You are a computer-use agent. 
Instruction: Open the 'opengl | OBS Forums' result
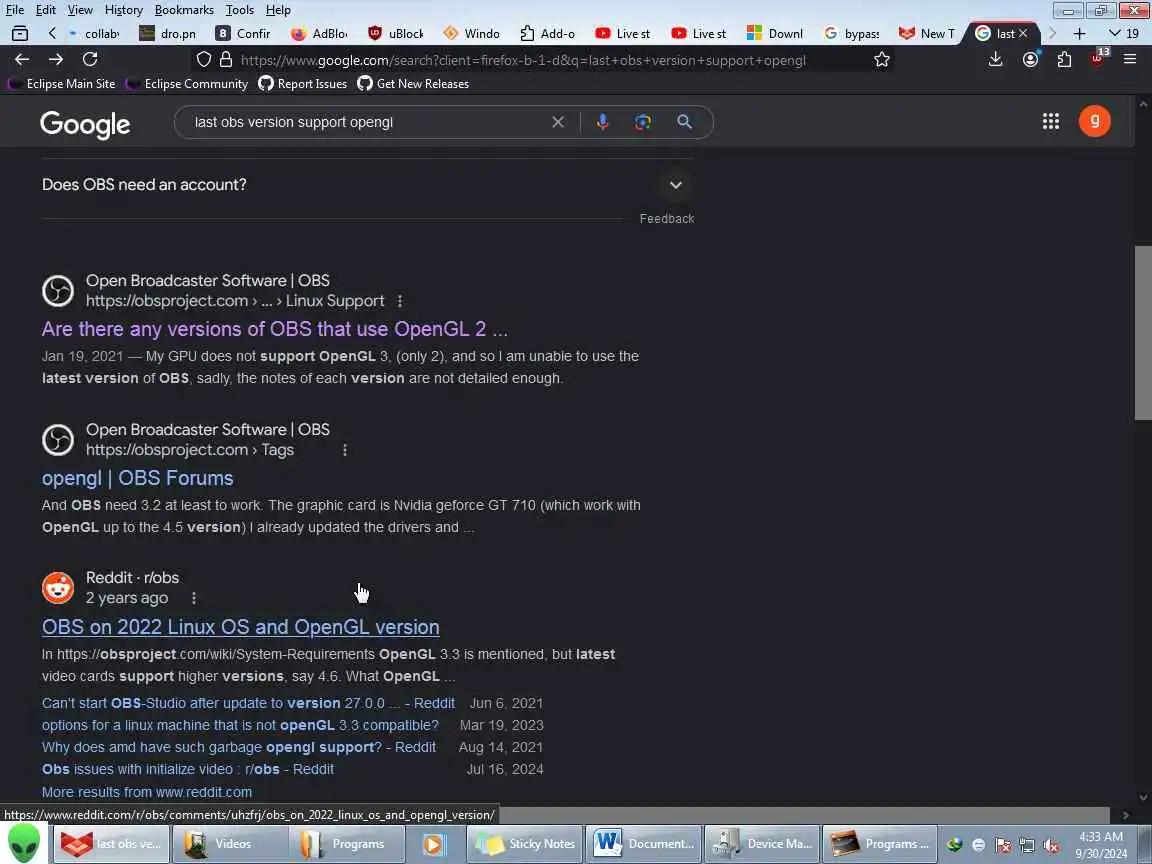(x=137, y=478)
